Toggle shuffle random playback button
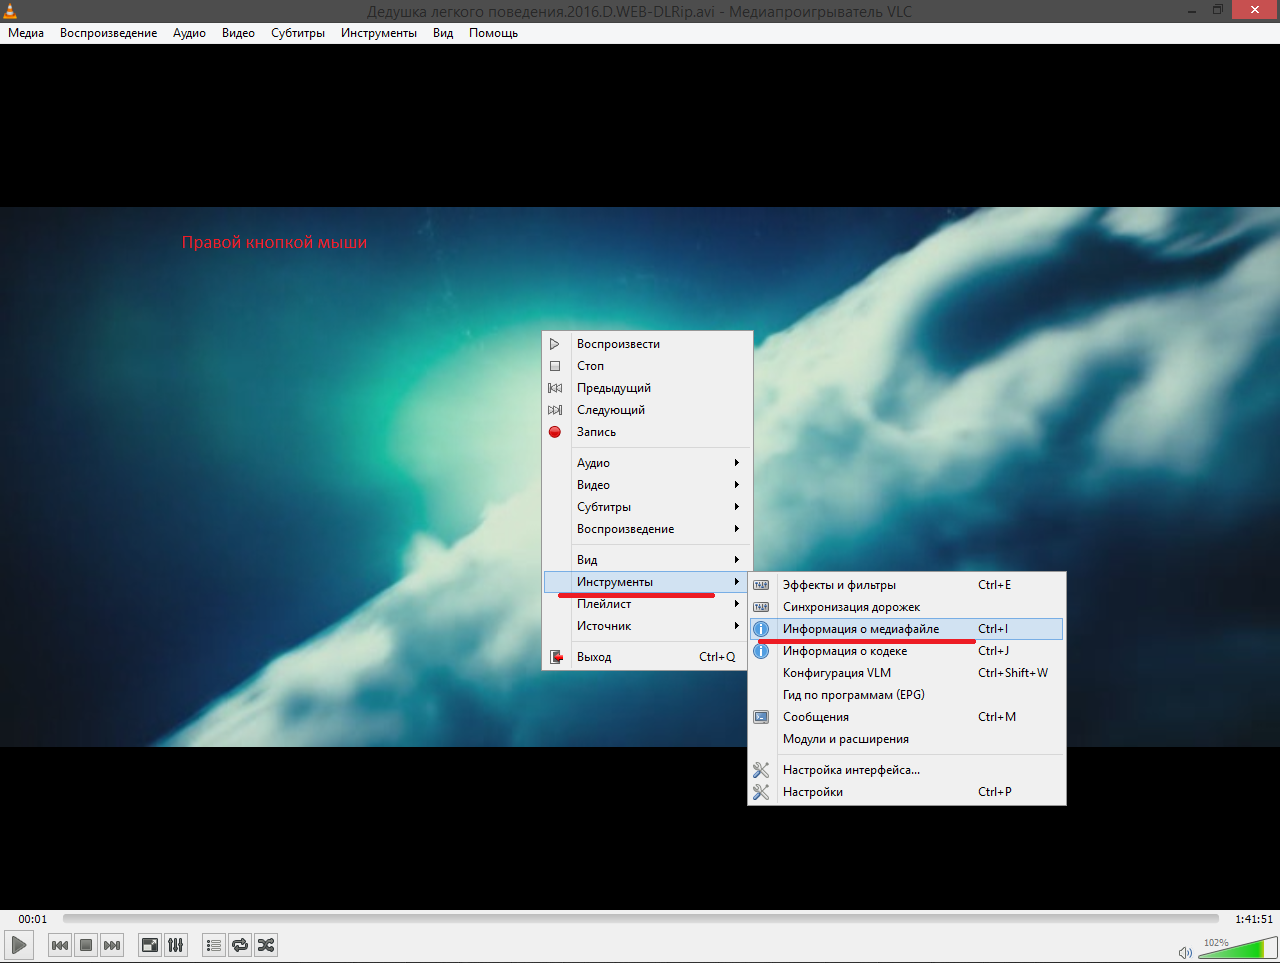 click(265, 945)
